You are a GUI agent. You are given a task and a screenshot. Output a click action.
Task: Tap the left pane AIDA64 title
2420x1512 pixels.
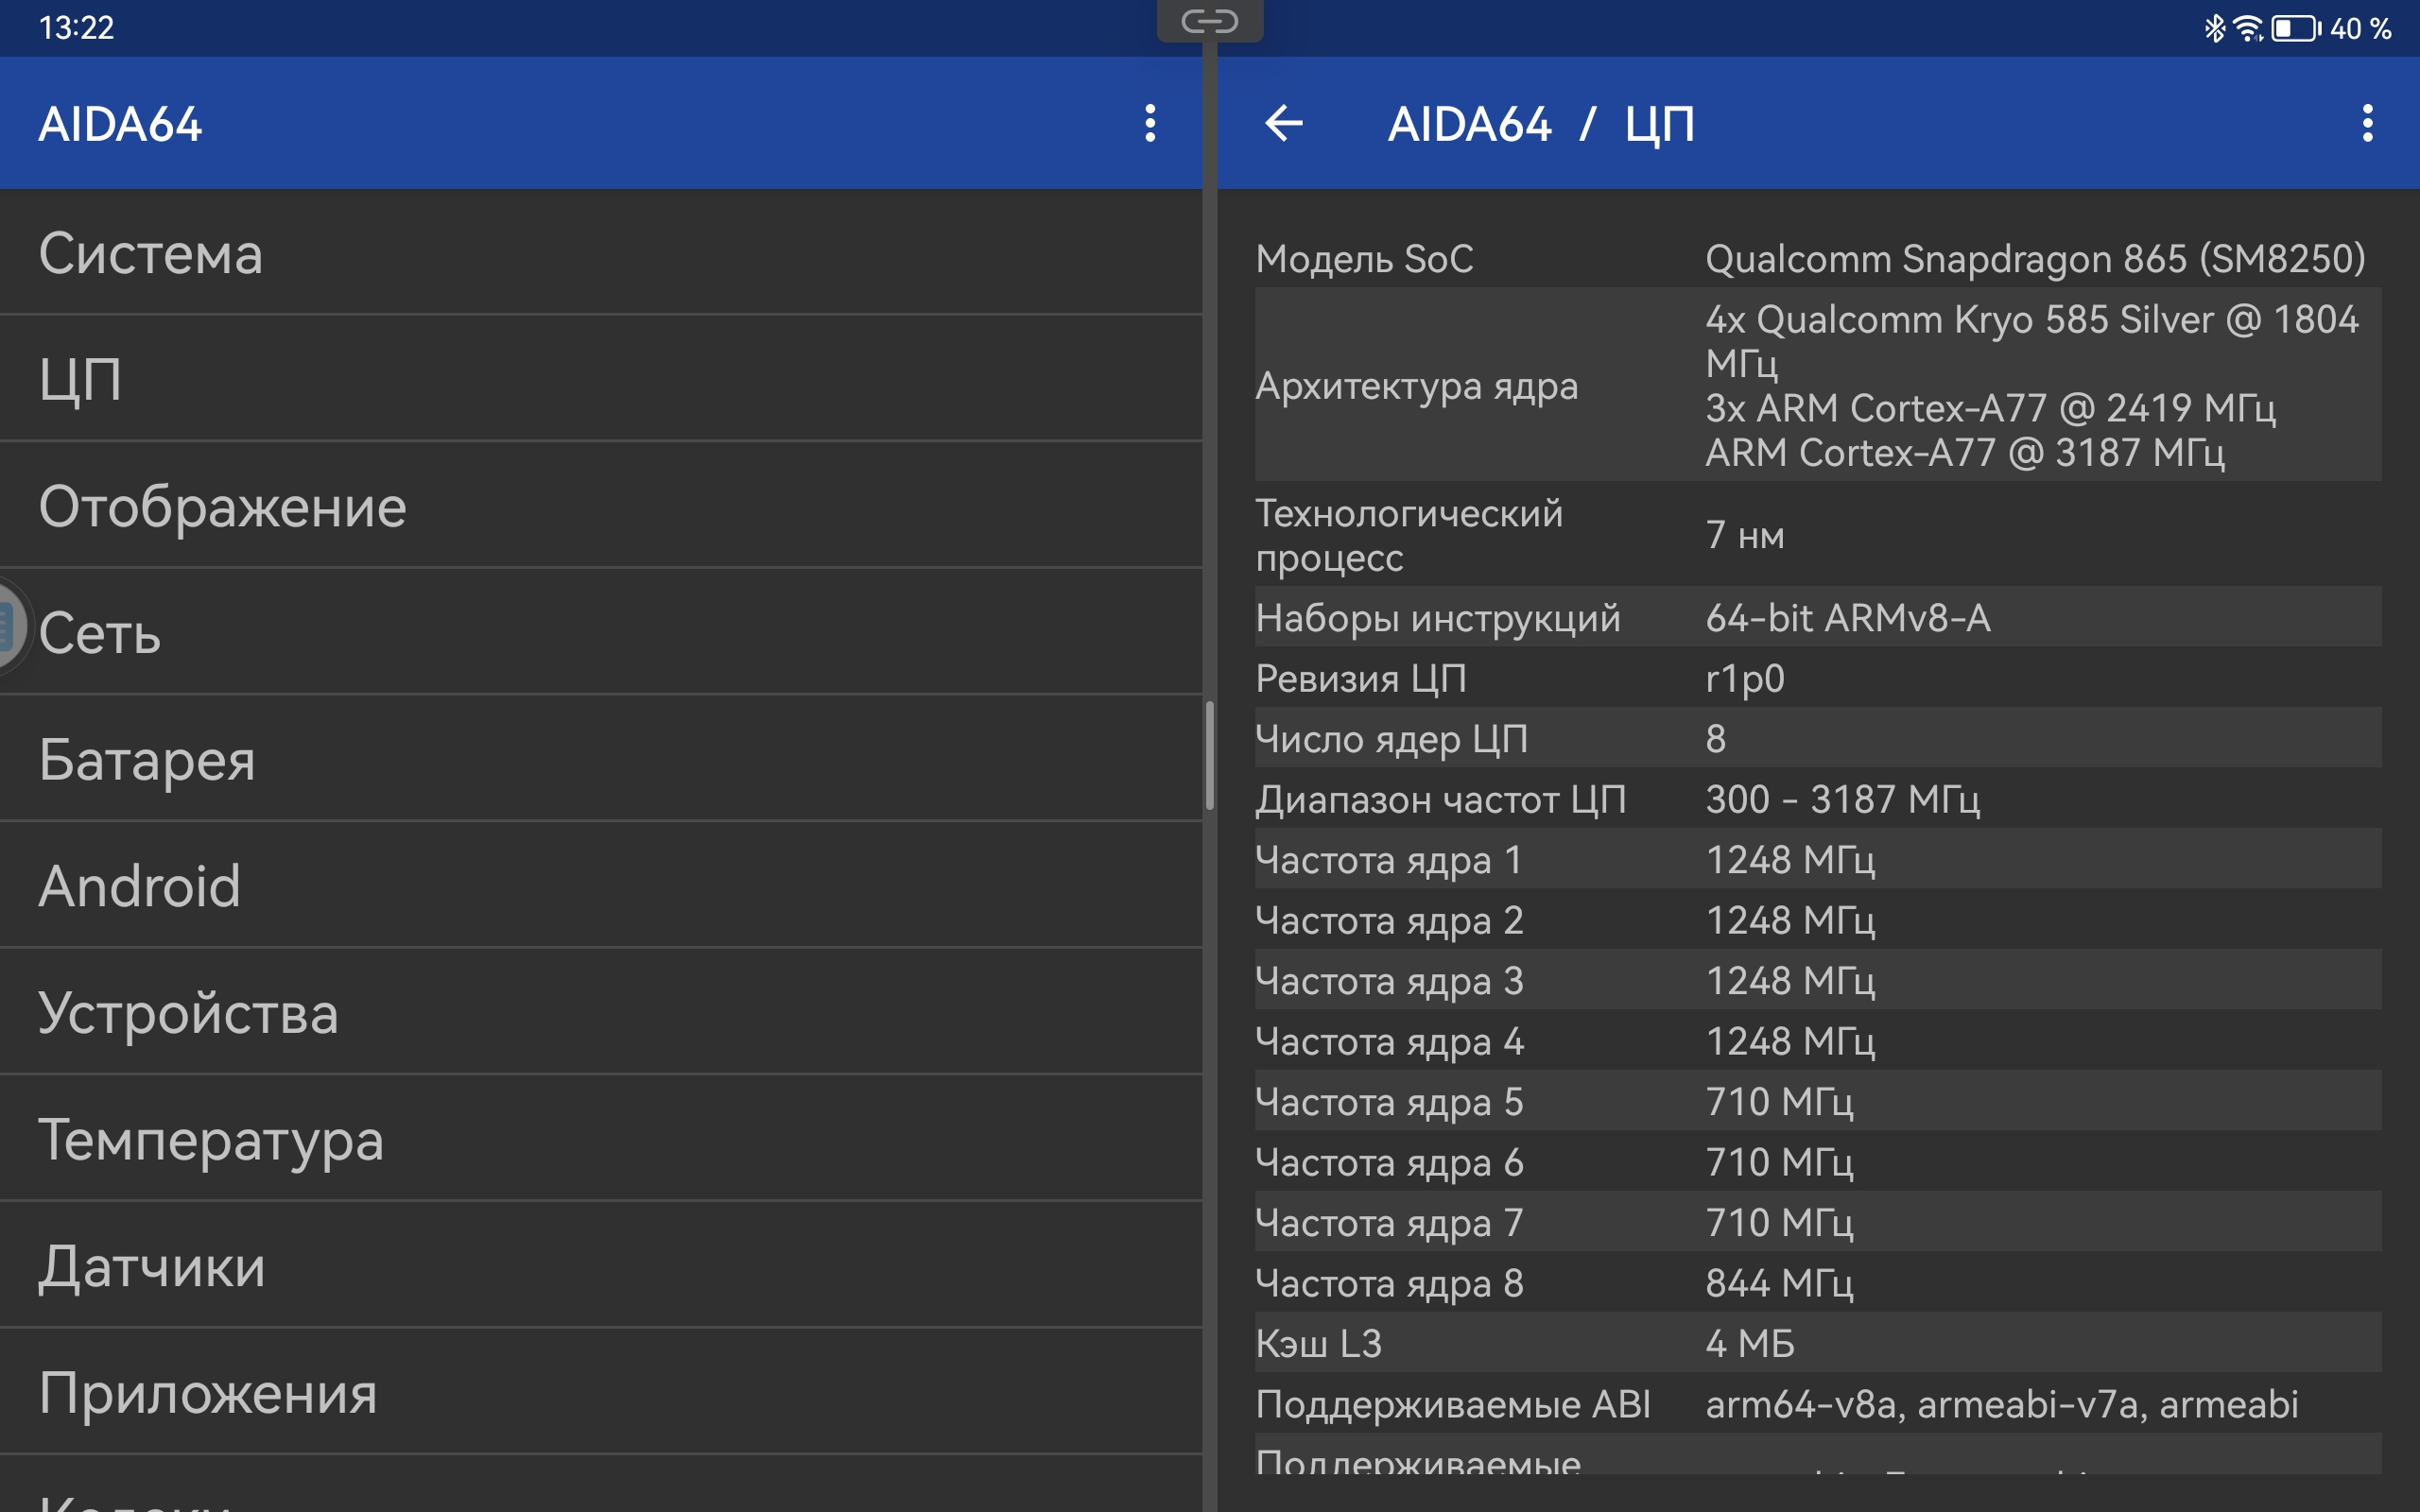coord(120,124)
